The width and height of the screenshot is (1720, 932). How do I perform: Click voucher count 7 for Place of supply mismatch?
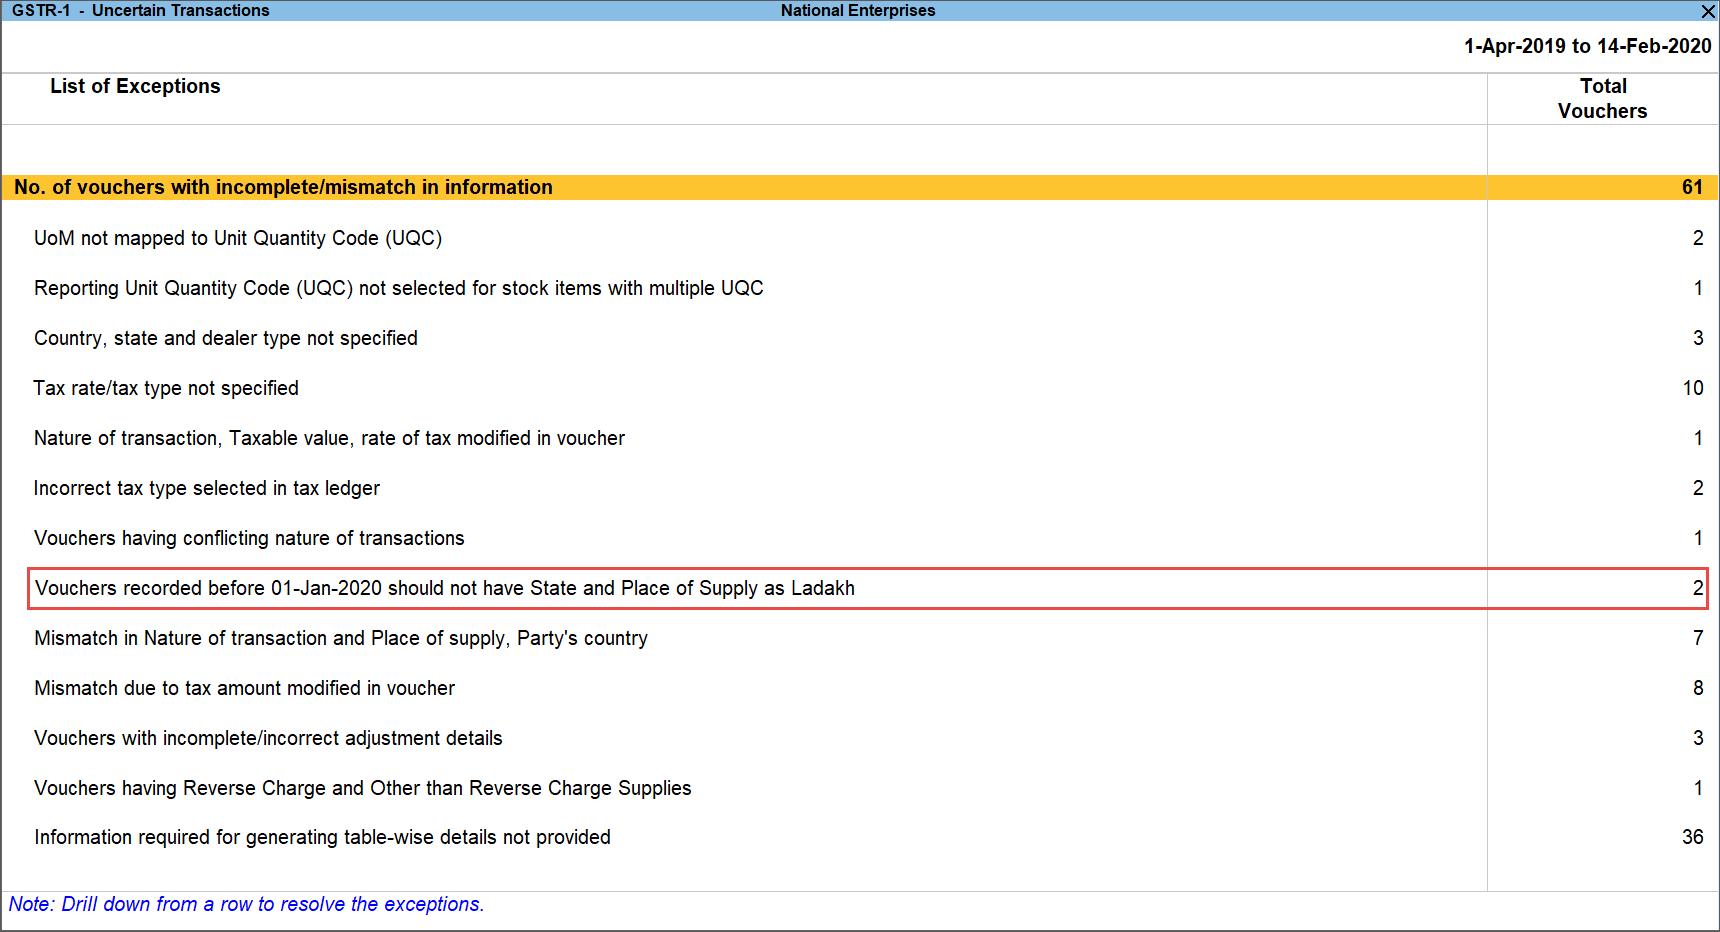coord(1698,638)
